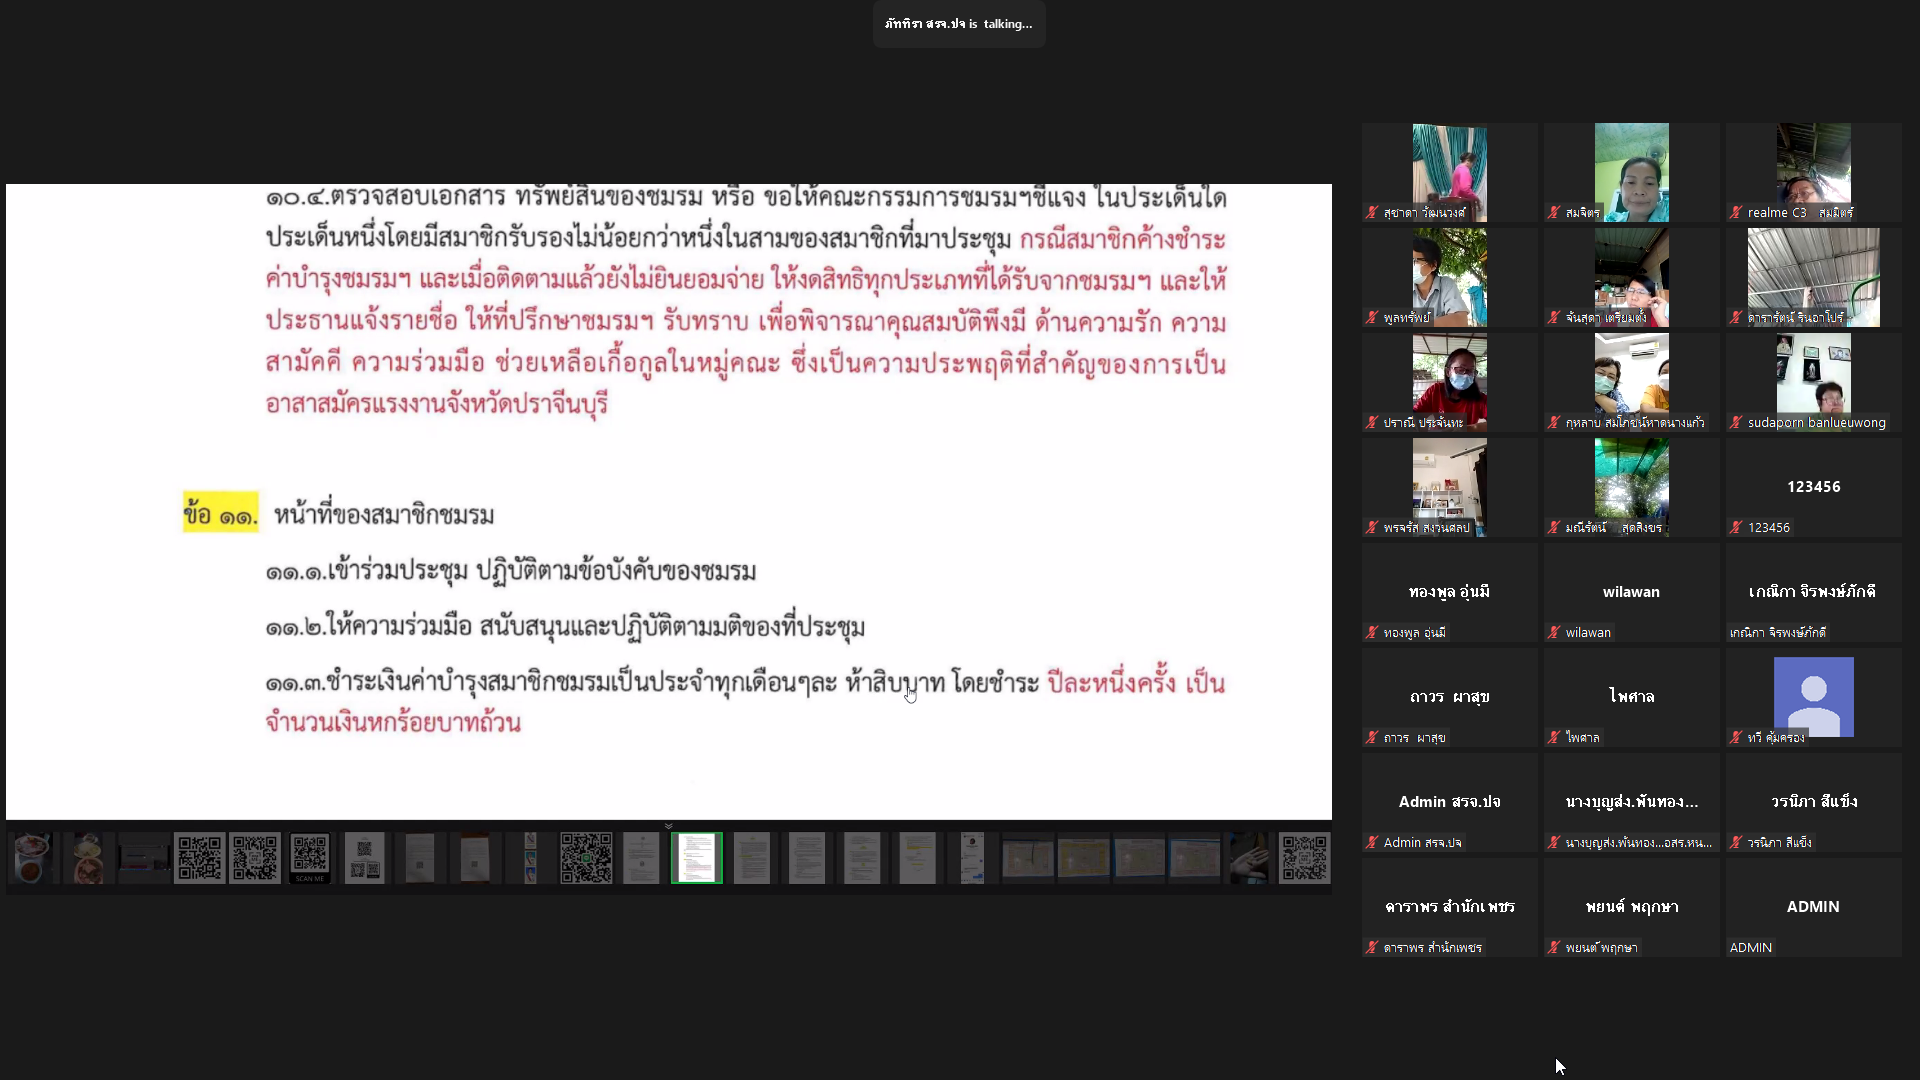Click the muted mic icon beside พยนต์ พฤกษา

(x=1554, y=948)
